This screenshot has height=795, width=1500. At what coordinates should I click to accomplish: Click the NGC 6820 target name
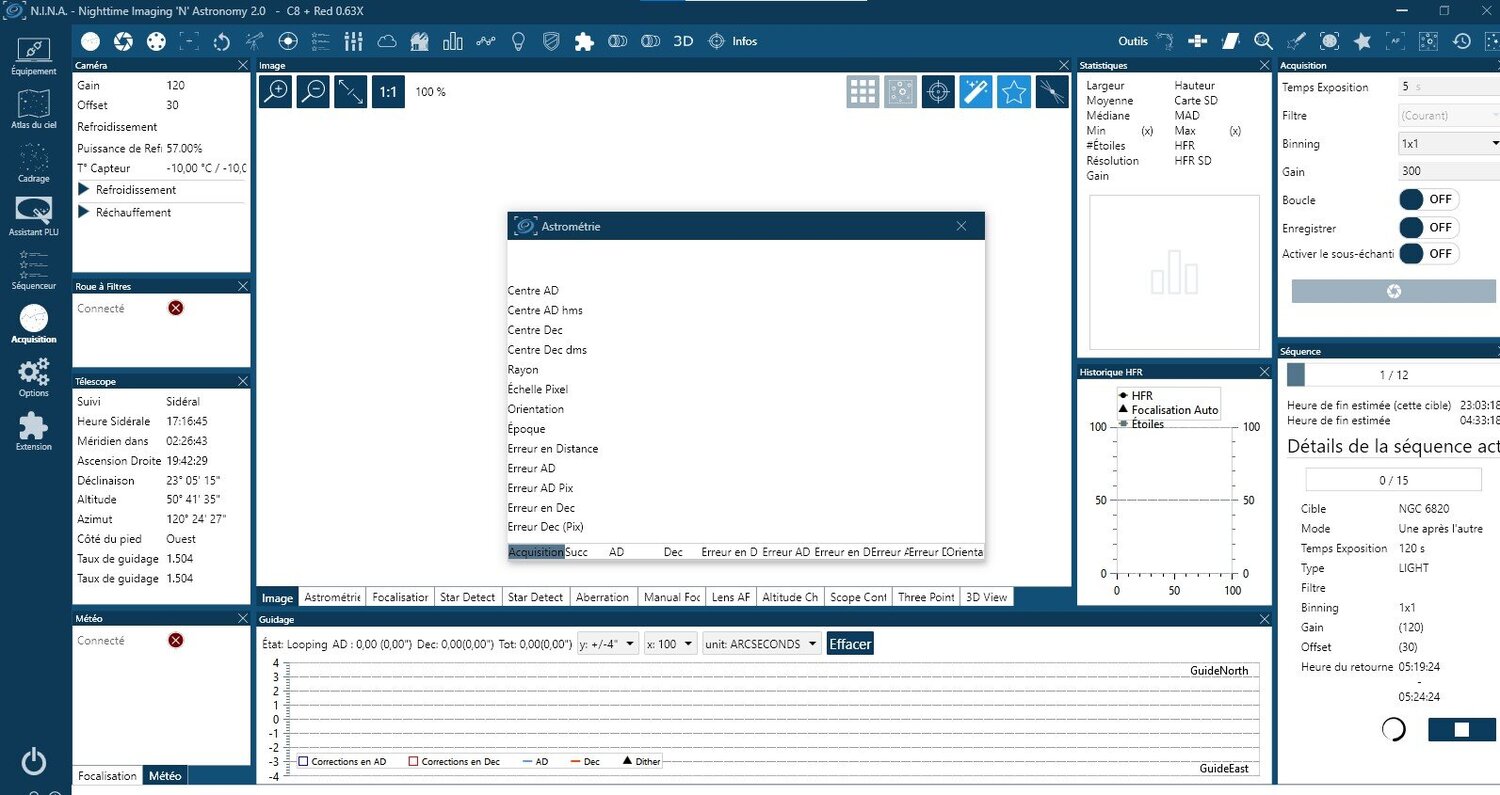1424,509
